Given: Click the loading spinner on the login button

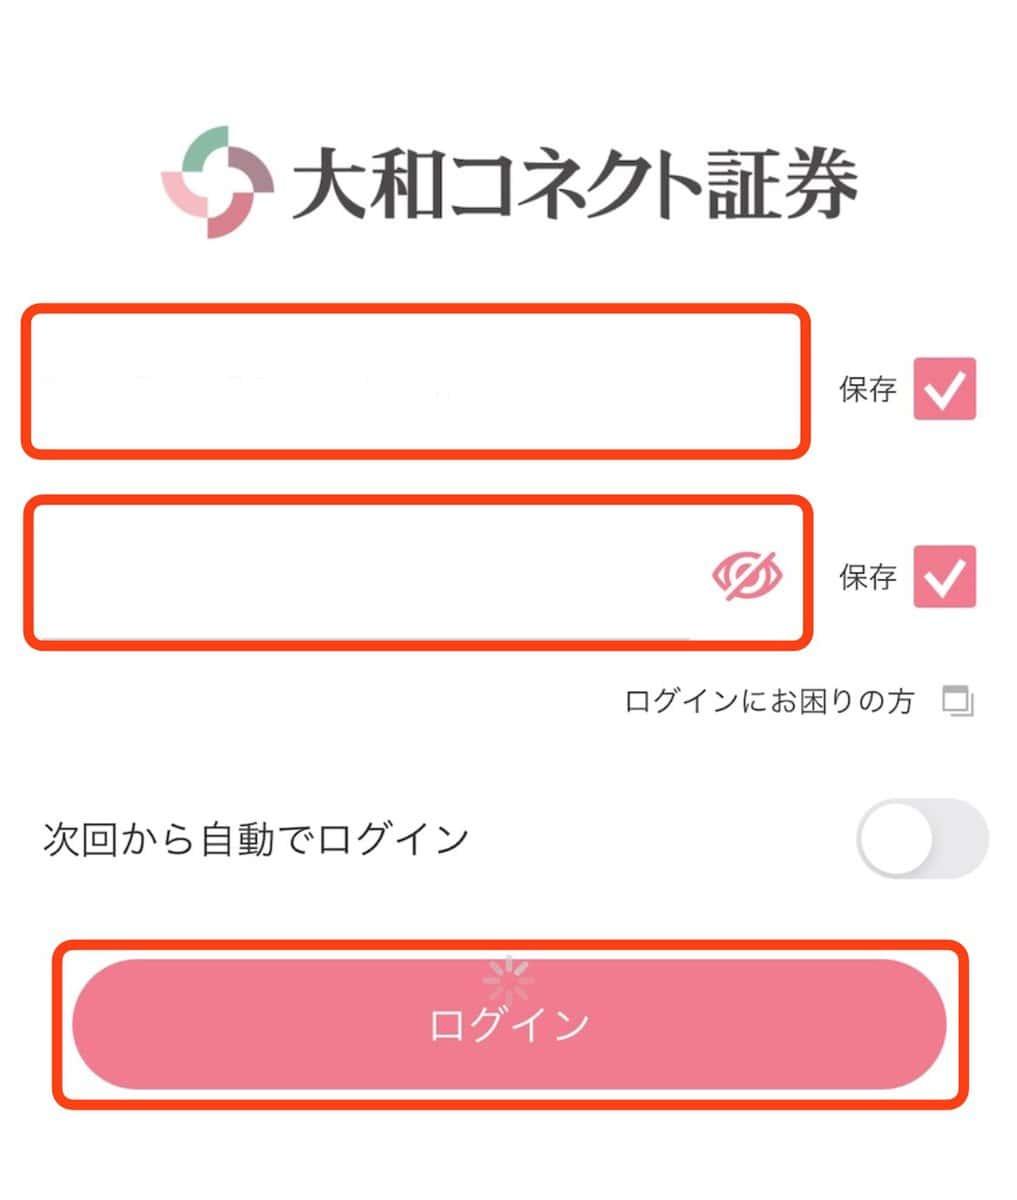Looking at the screenshot, I should click(509, 980).
